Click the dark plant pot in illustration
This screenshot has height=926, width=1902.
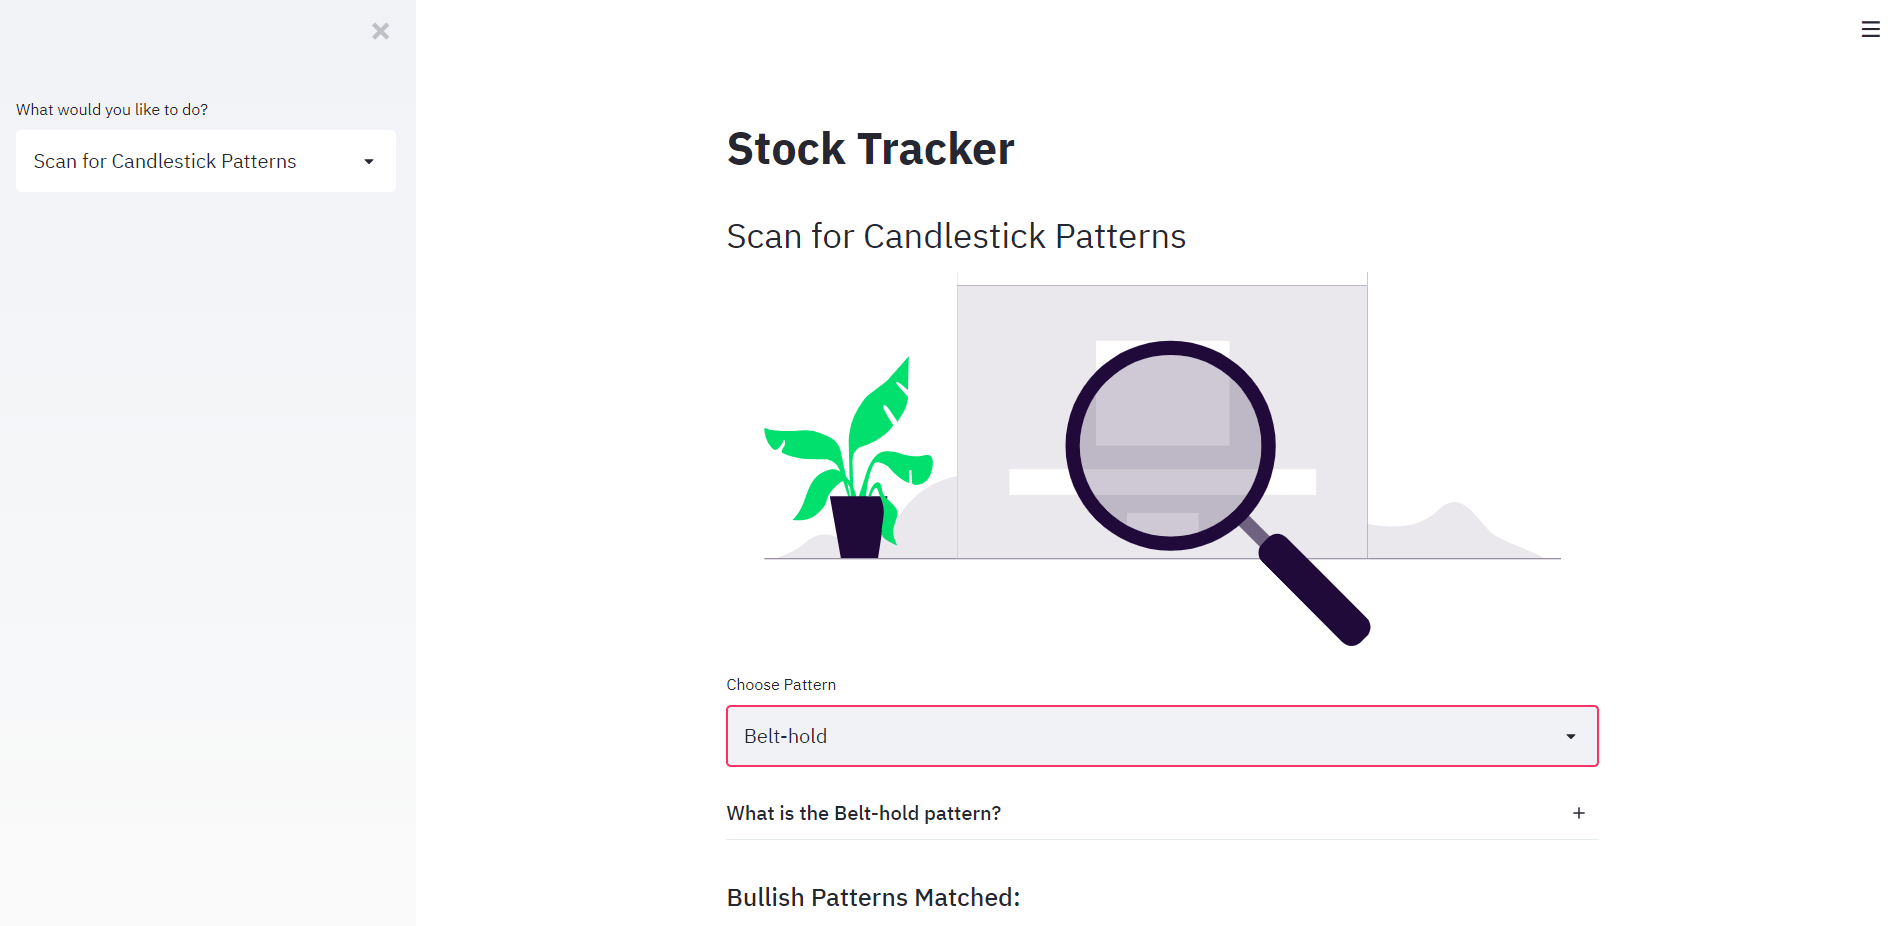(x=858, y=527)
